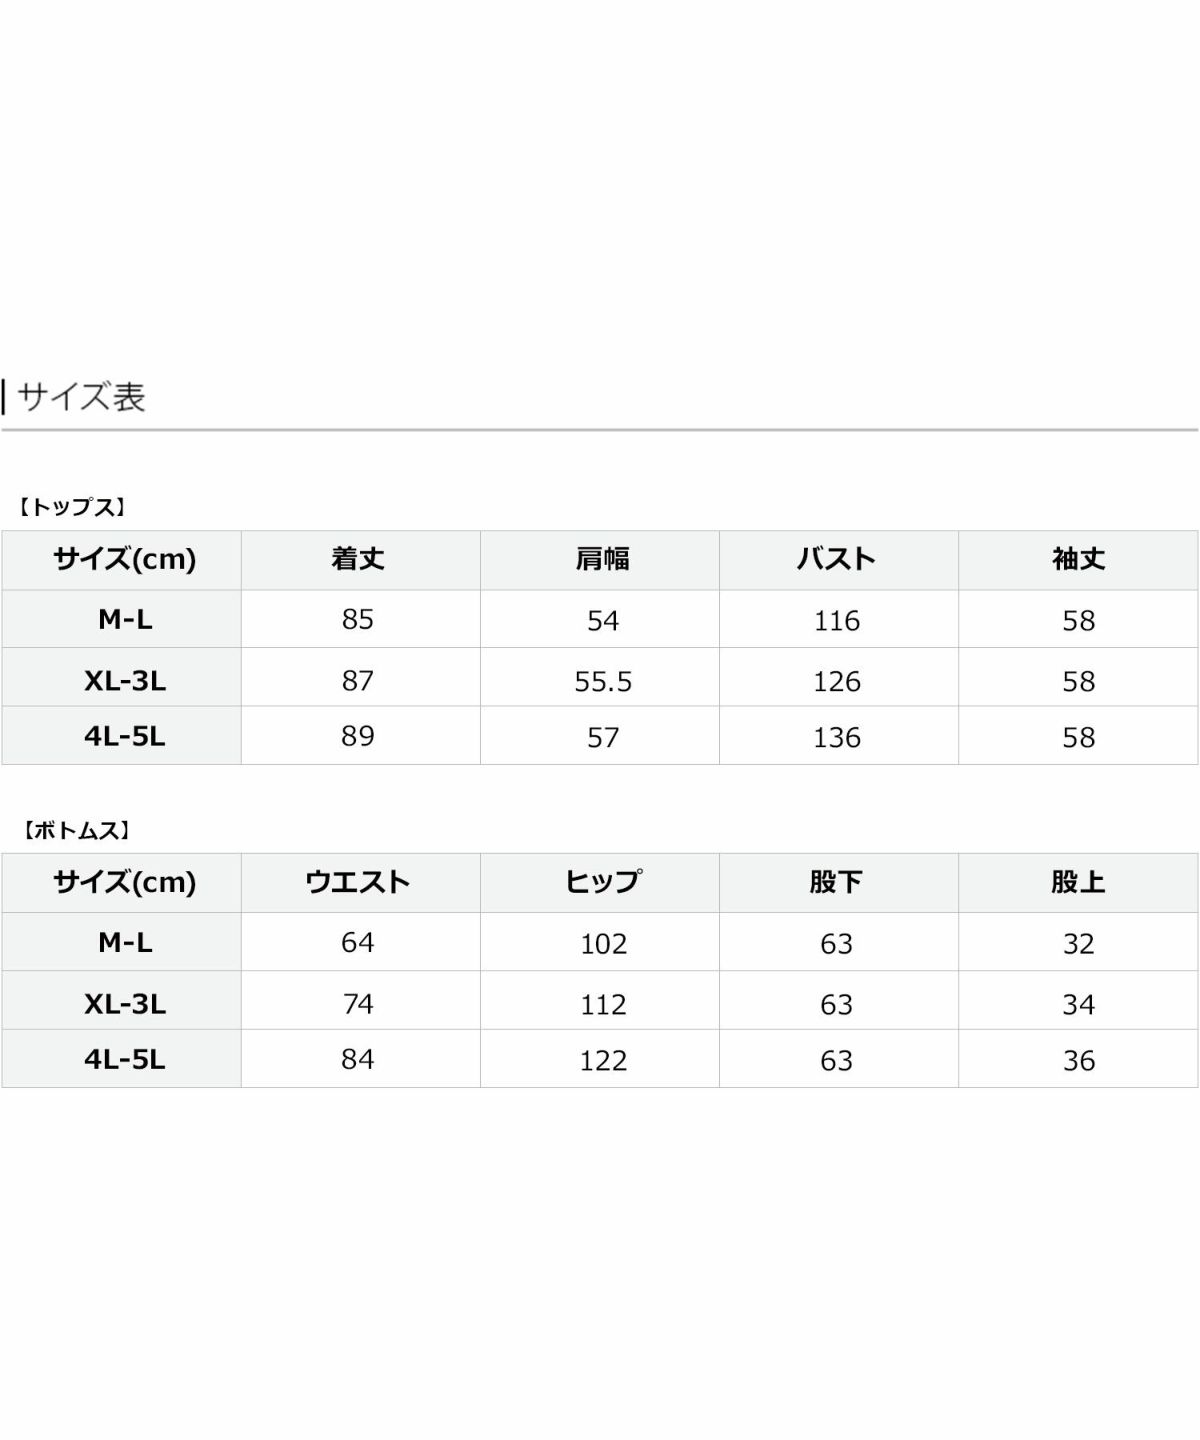Select the バスト column header

pos(836,559)
